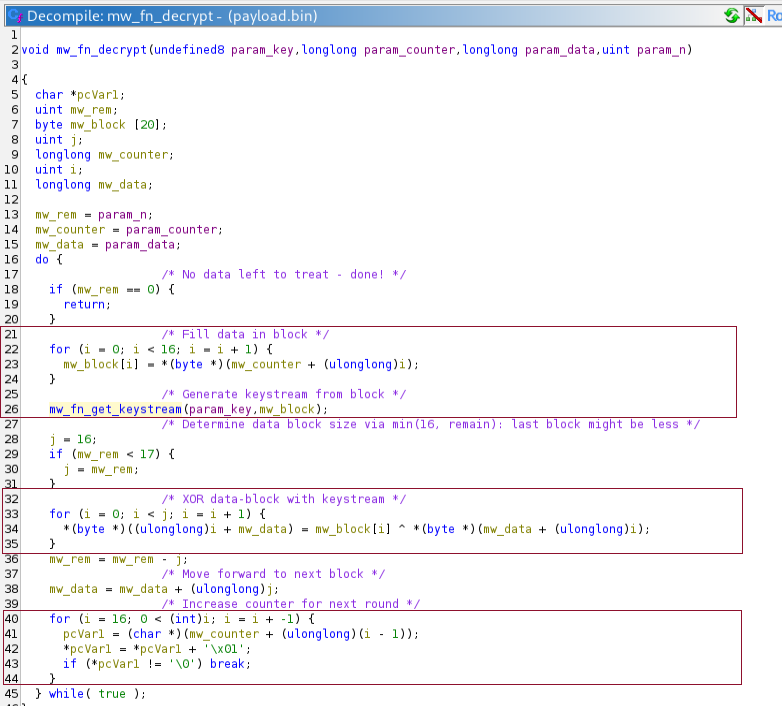Viewport: 782px width, 706px height.
Task: Click the green re-decompile refresh icon
Action: (732, 15)
